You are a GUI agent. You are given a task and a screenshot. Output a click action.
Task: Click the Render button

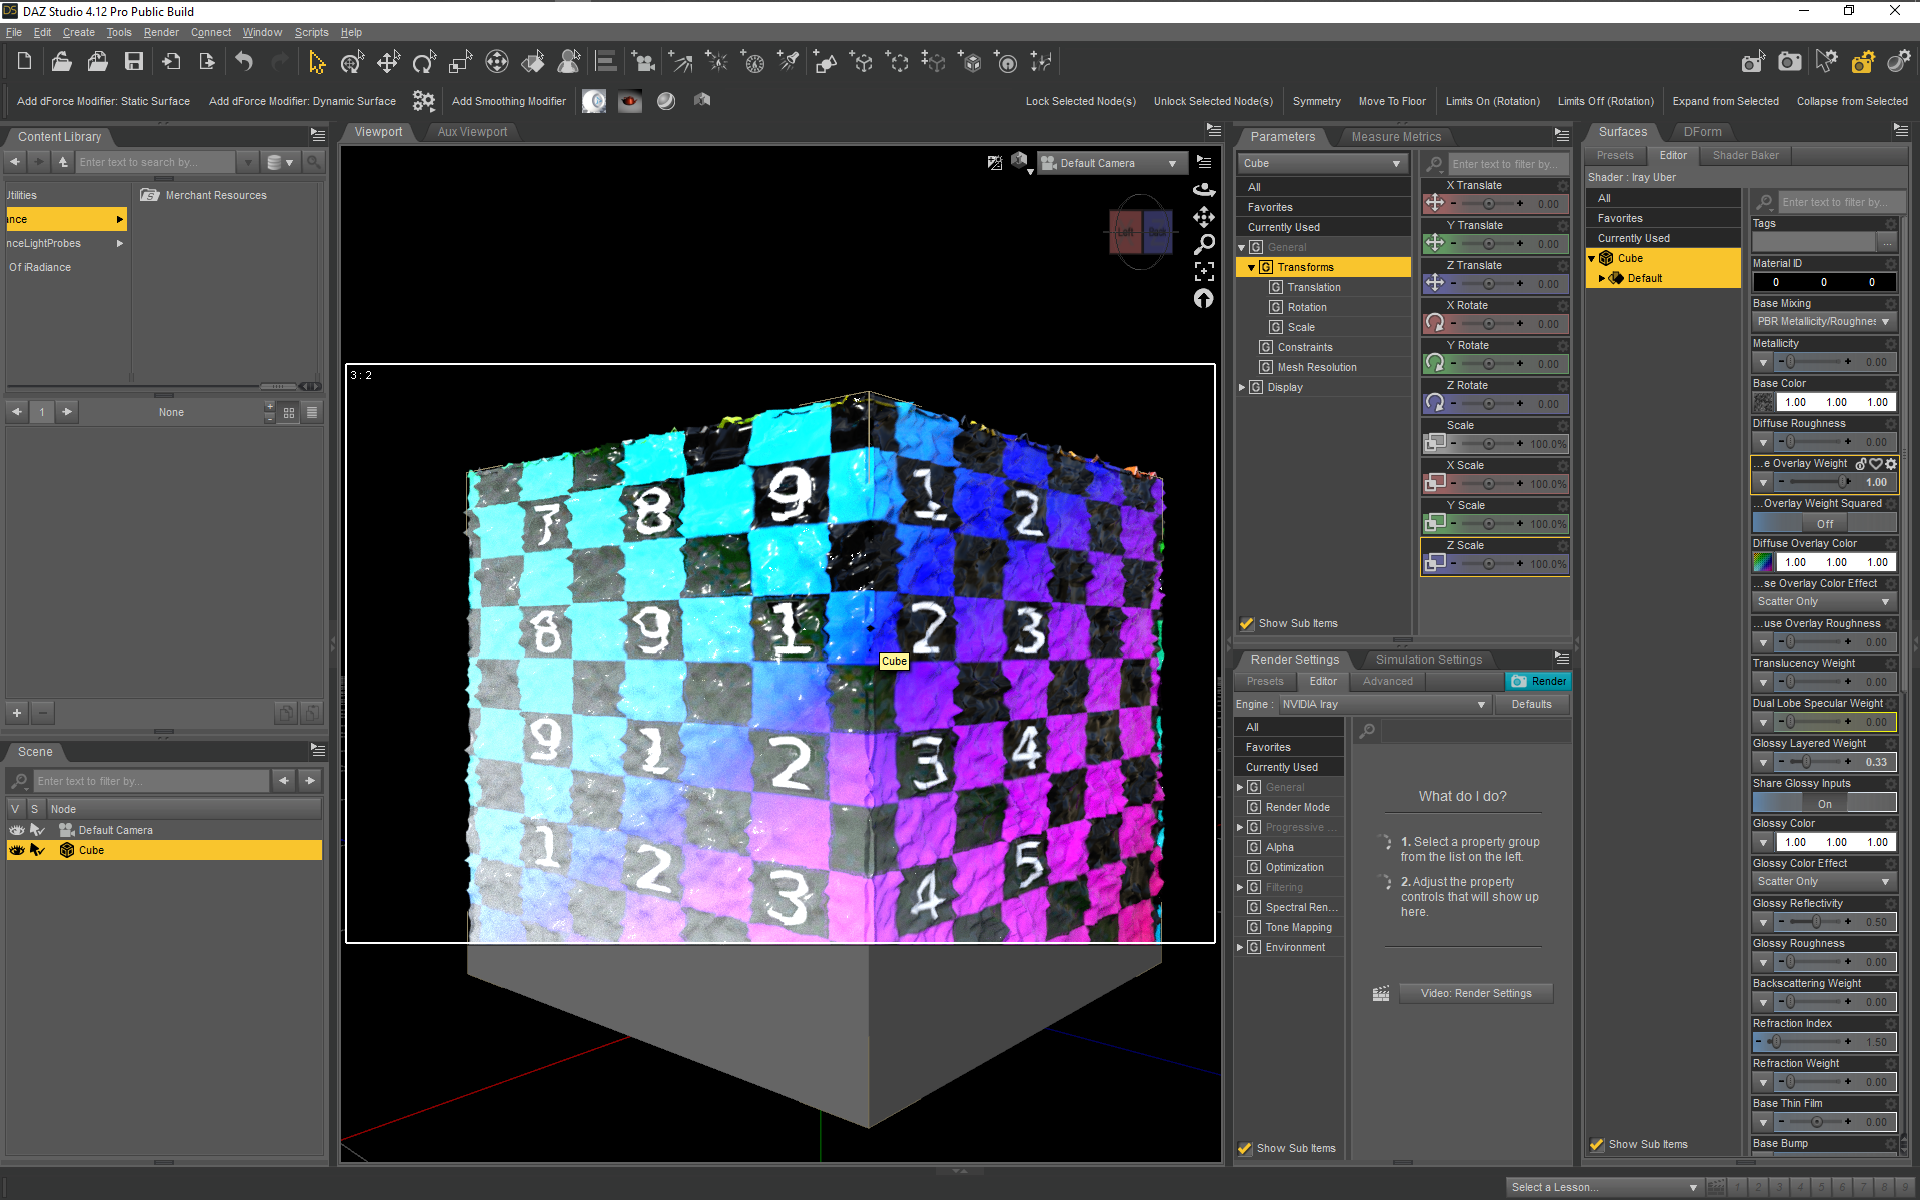coord(1538,681)
